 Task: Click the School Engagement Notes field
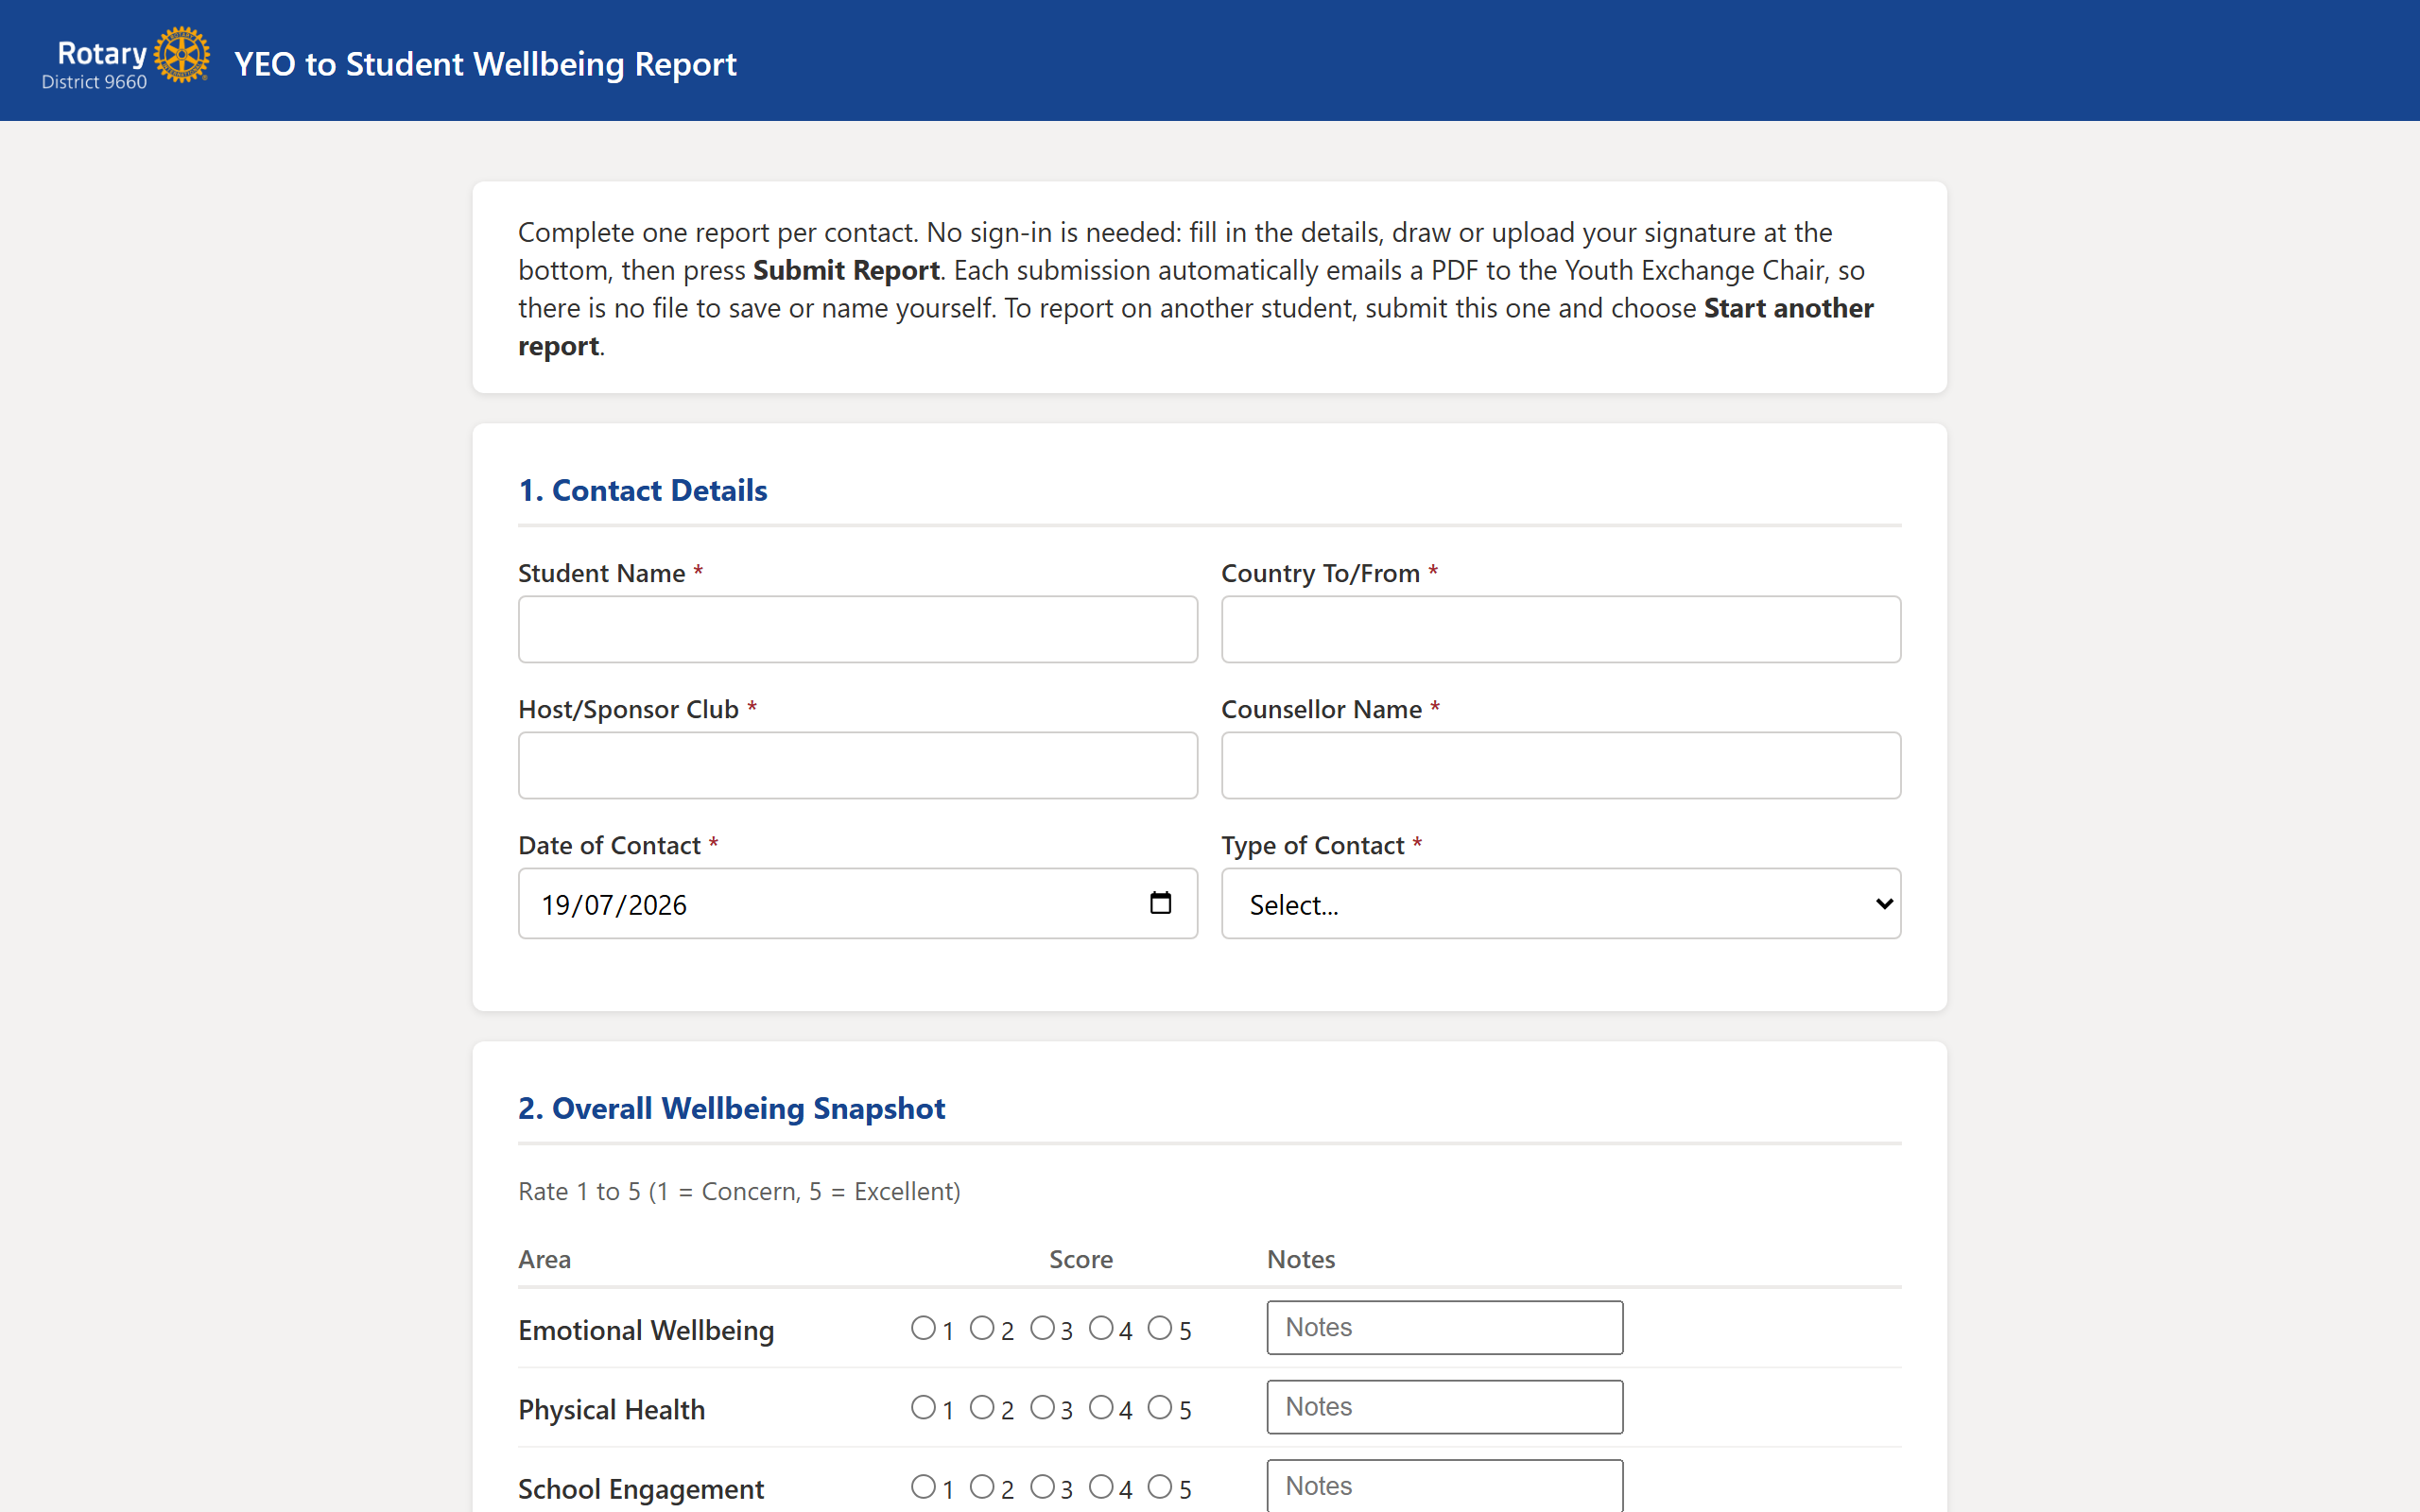point(1444,1486)
